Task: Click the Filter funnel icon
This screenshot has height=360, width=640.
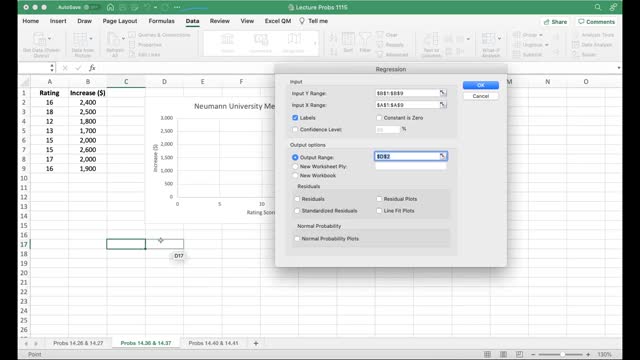Action: click(365, 39)
